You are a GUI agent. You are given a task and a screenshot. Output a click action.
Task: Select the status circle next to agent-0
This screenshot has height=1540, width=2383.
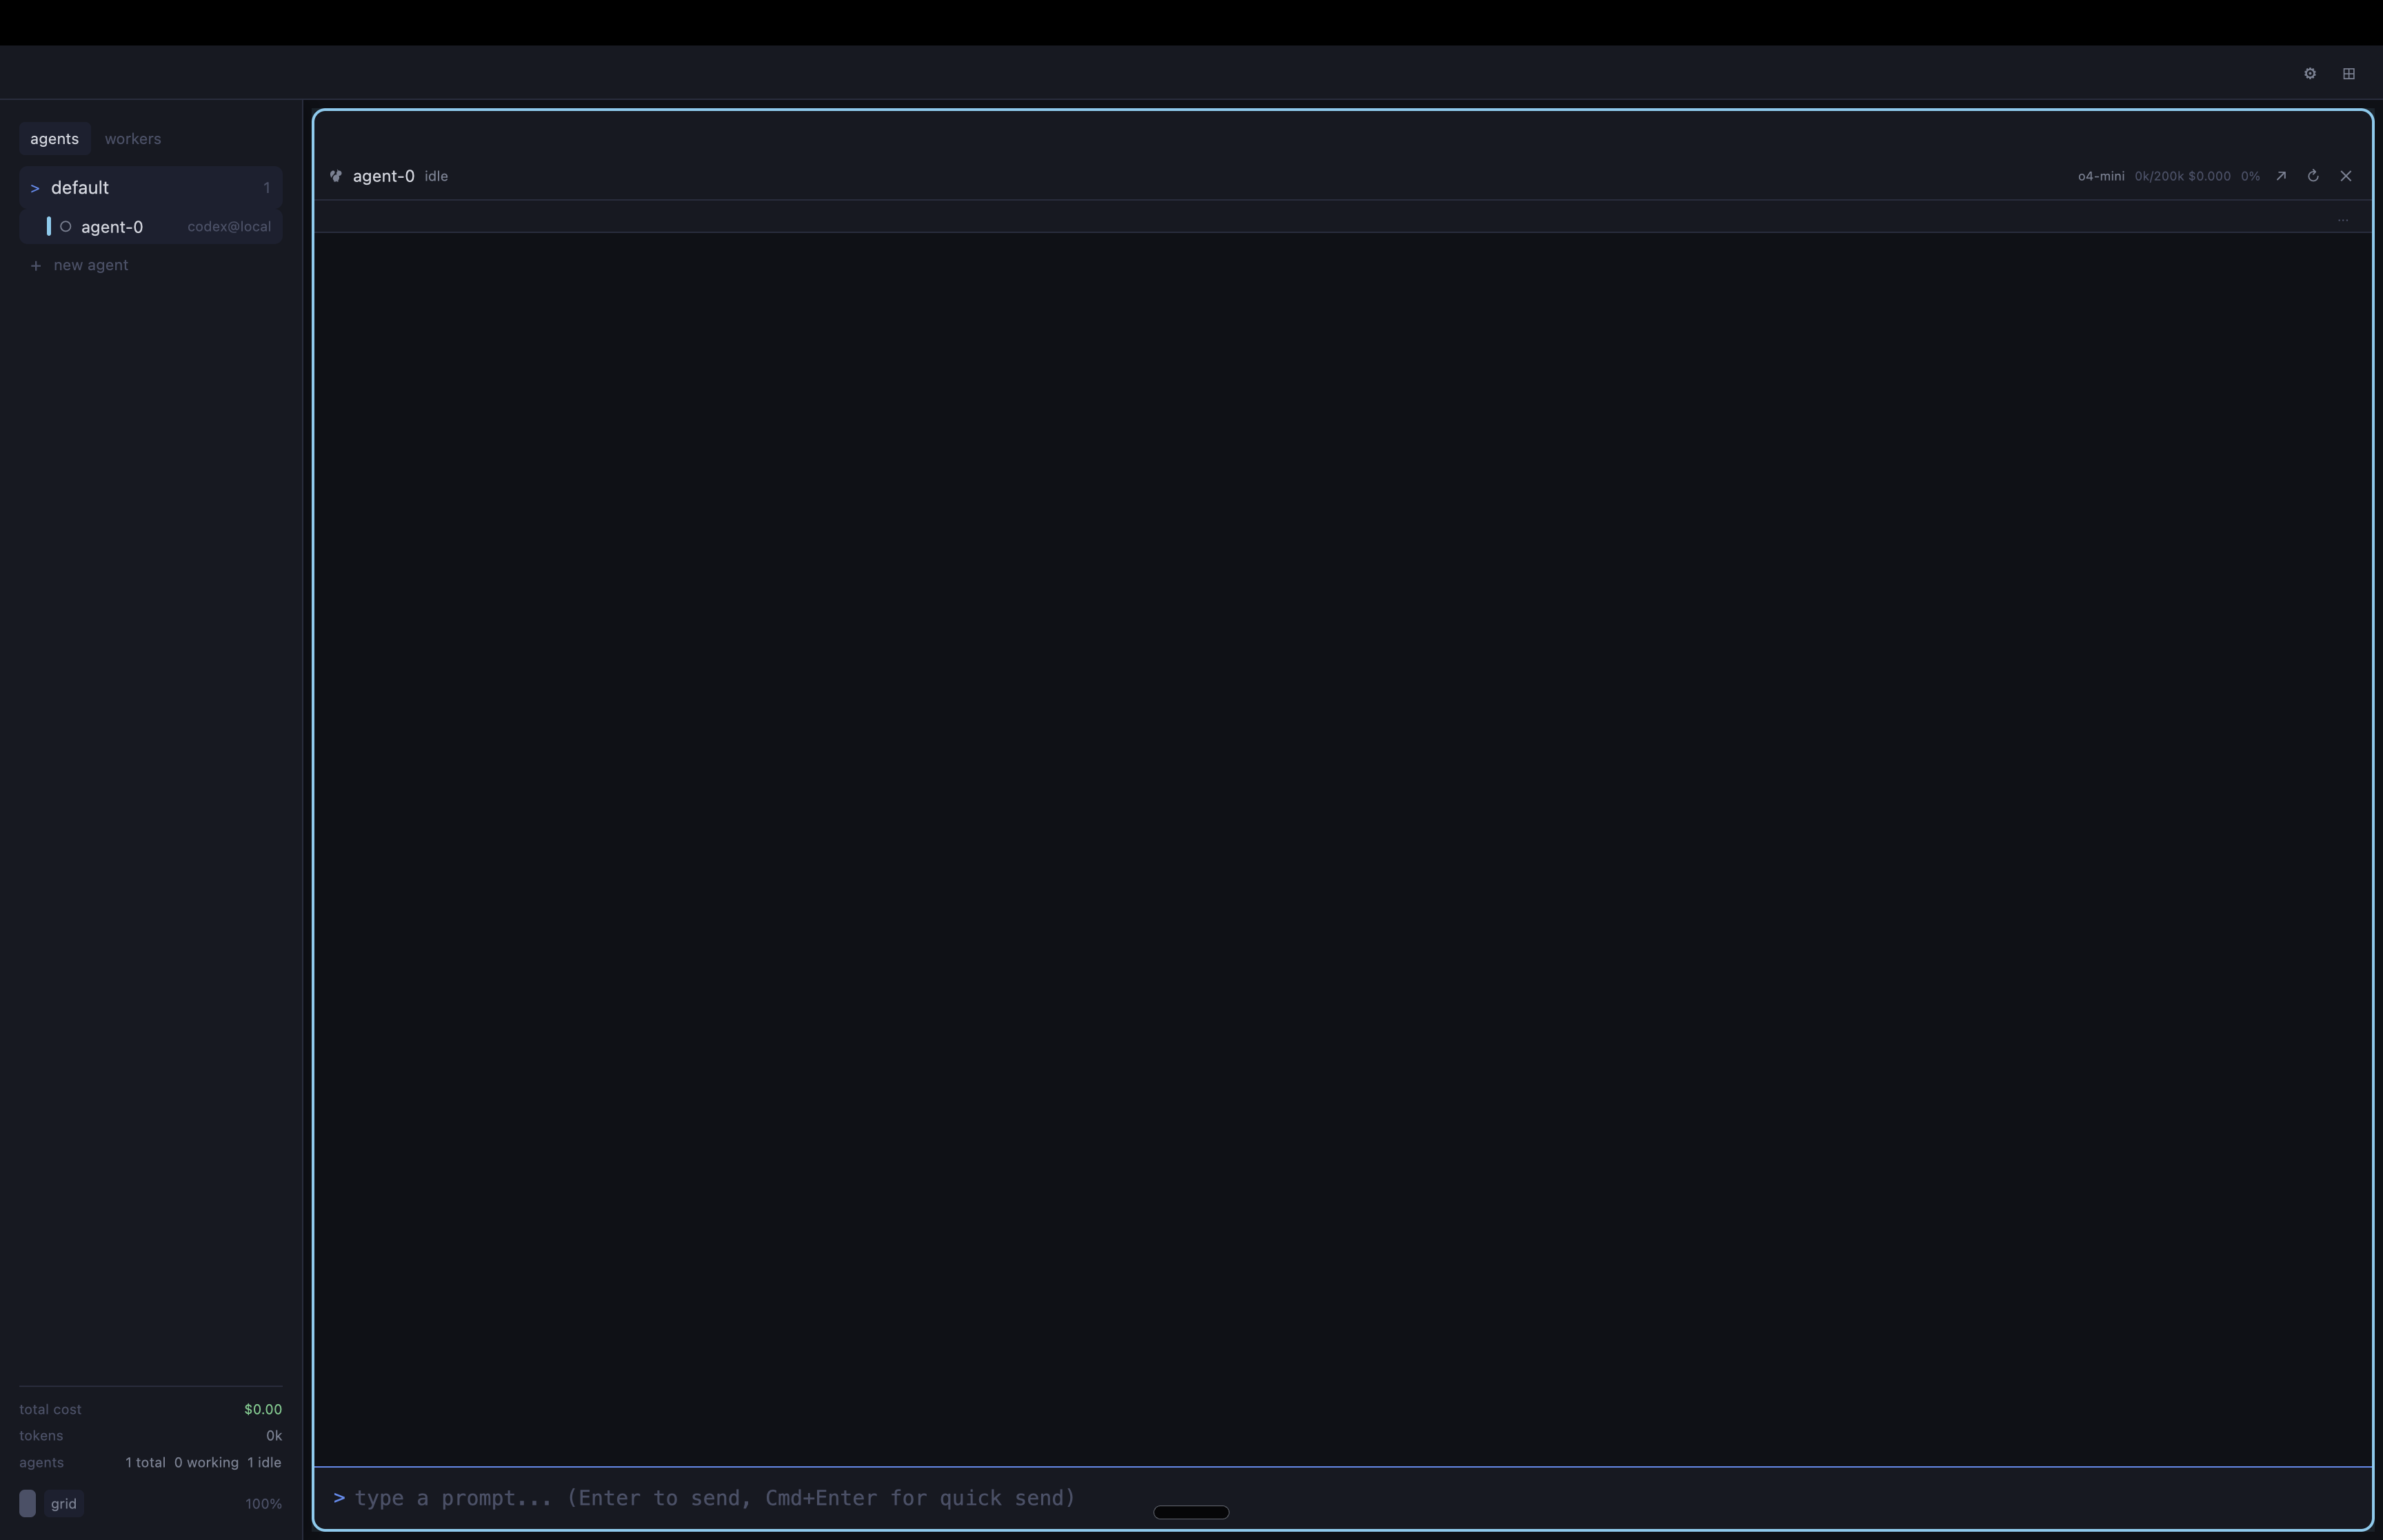[x=65, y=226]
